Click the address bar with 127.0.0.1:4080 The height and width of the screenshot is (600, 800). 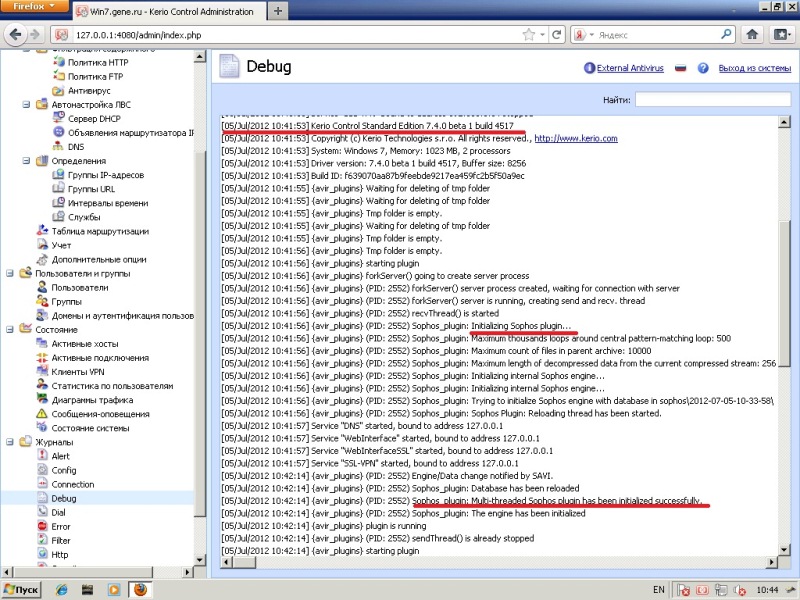tap(296, 35)
